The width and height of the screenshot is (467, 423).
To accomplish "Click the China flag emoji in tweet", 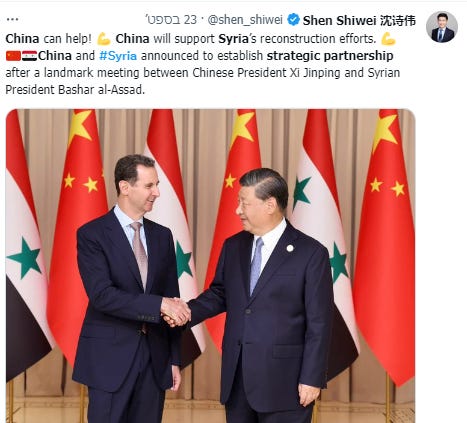I will (13, 56).
